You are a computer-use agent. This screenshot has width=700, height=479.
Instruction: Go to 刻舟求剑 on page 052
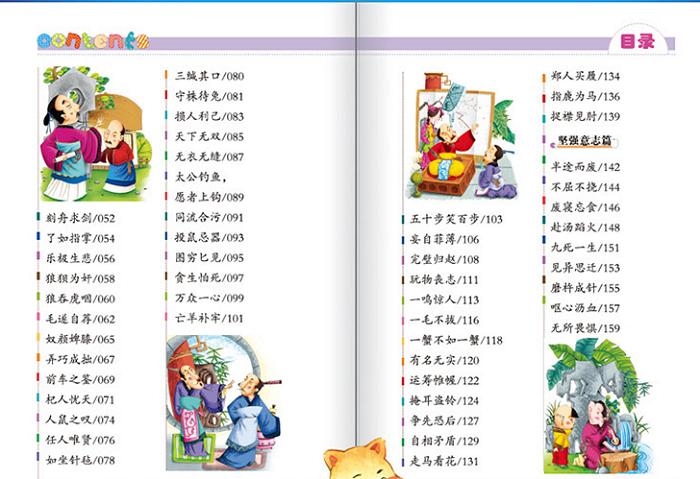pos(80,218)
